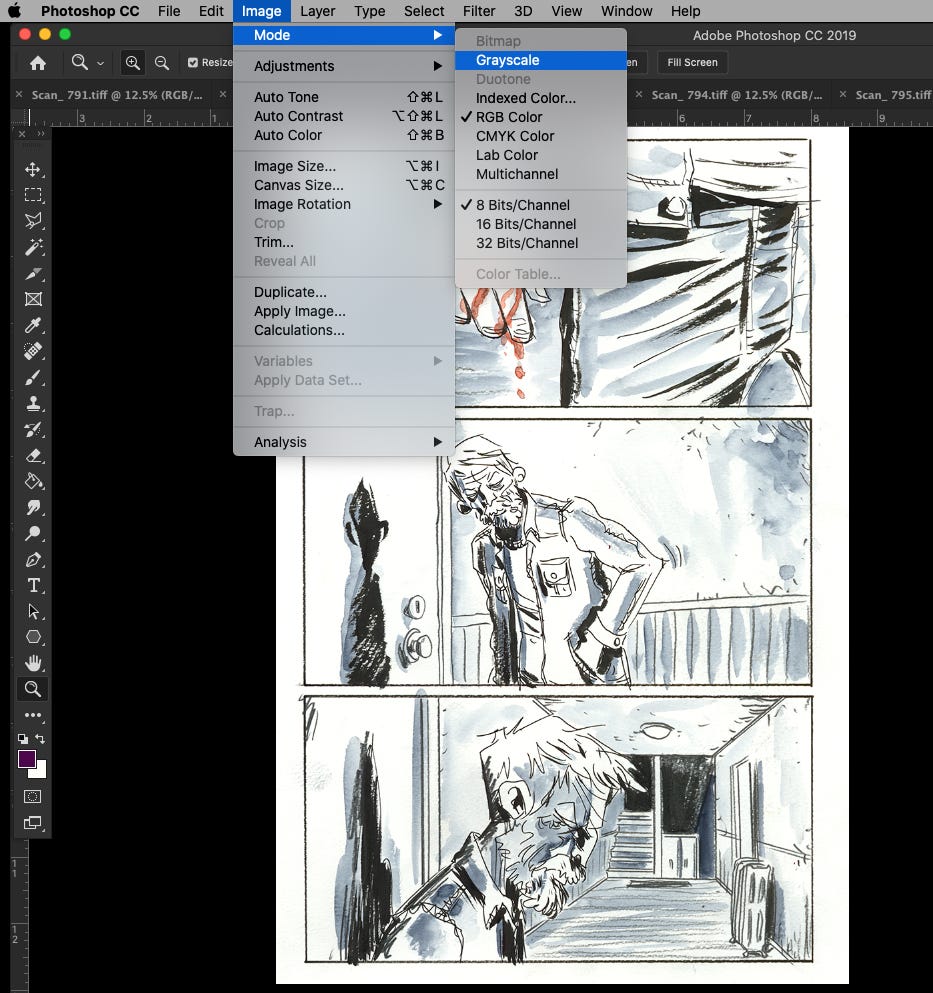The height and width of the screenshot is (993, 933).
Task: Select the Eyedropper tool
Action: (x=33, y=326)
